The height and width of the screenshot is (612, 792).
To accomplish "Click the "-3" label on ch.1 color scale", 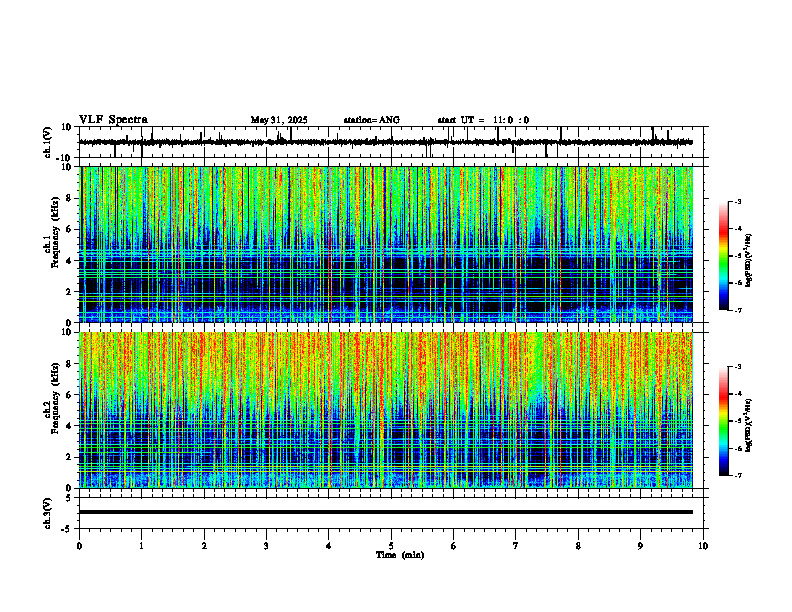I will pos(737,201).
